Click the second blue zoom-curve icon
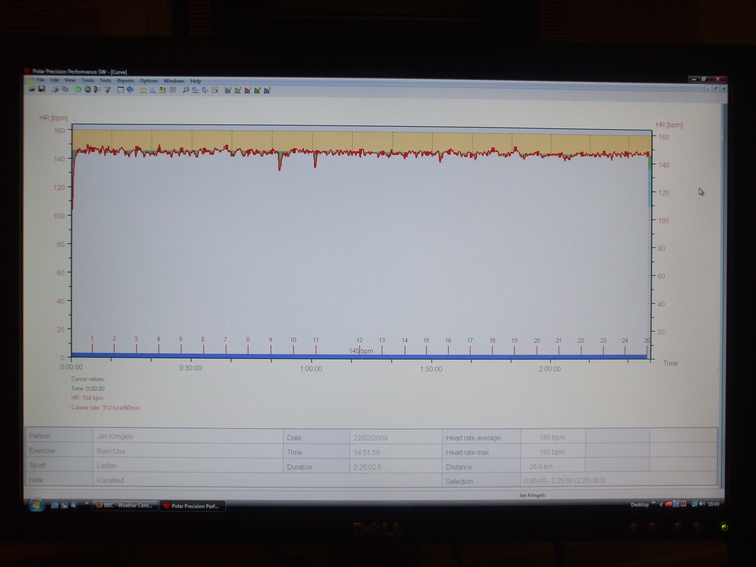The width and height of the screenshot is (756, 567). pos(205,90)
